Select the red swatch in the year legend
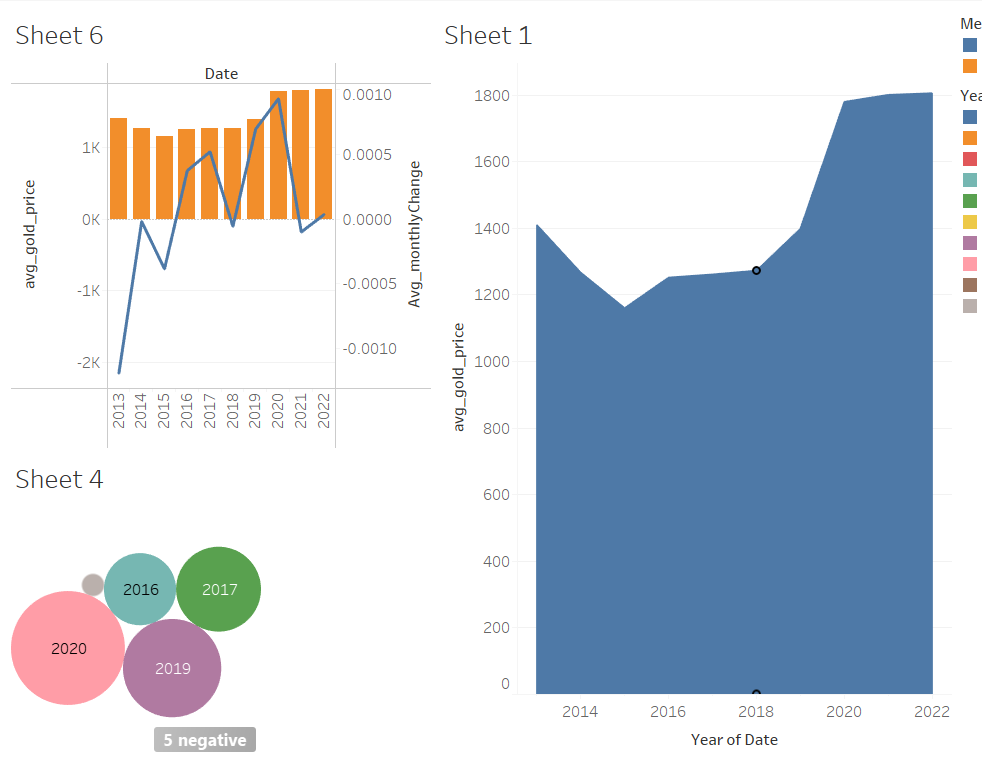This screenshot has height=764, width=982. pos(970,159)
